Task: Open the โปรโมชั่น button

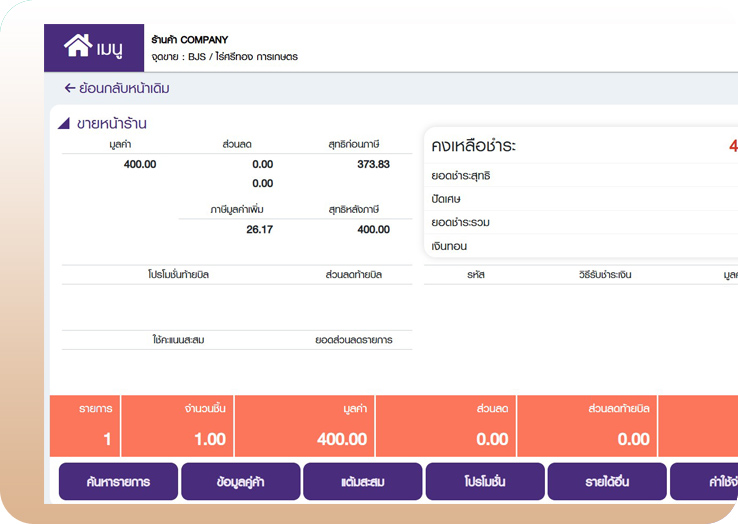Action: pos(485,482)
